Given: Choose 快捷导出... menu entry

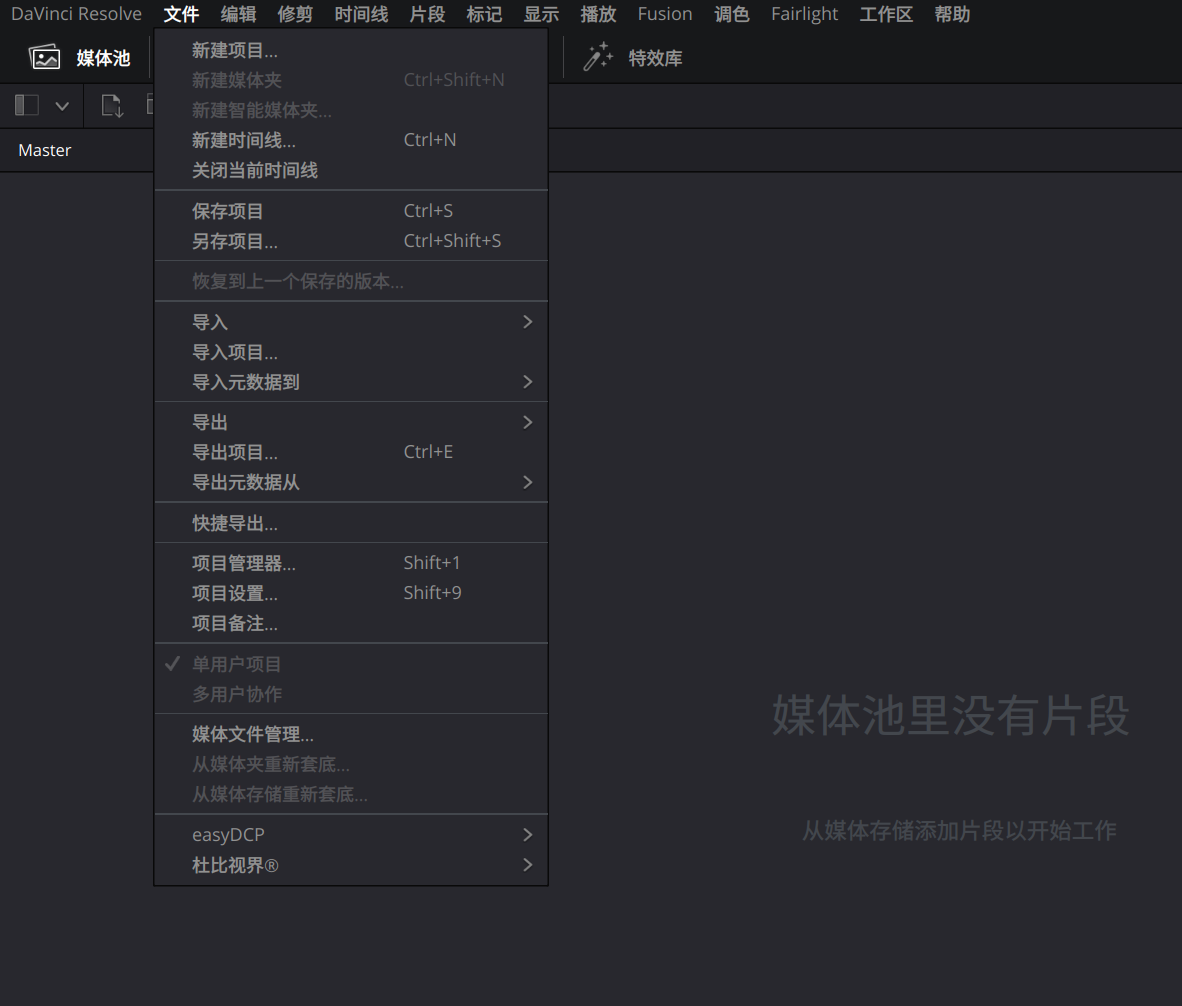Looking at the screenshot, I should 351,523.
